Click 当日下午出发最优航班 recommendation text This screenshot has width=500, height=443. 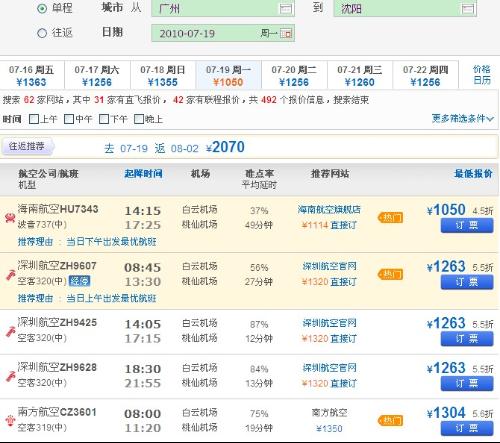pos(111,242)
